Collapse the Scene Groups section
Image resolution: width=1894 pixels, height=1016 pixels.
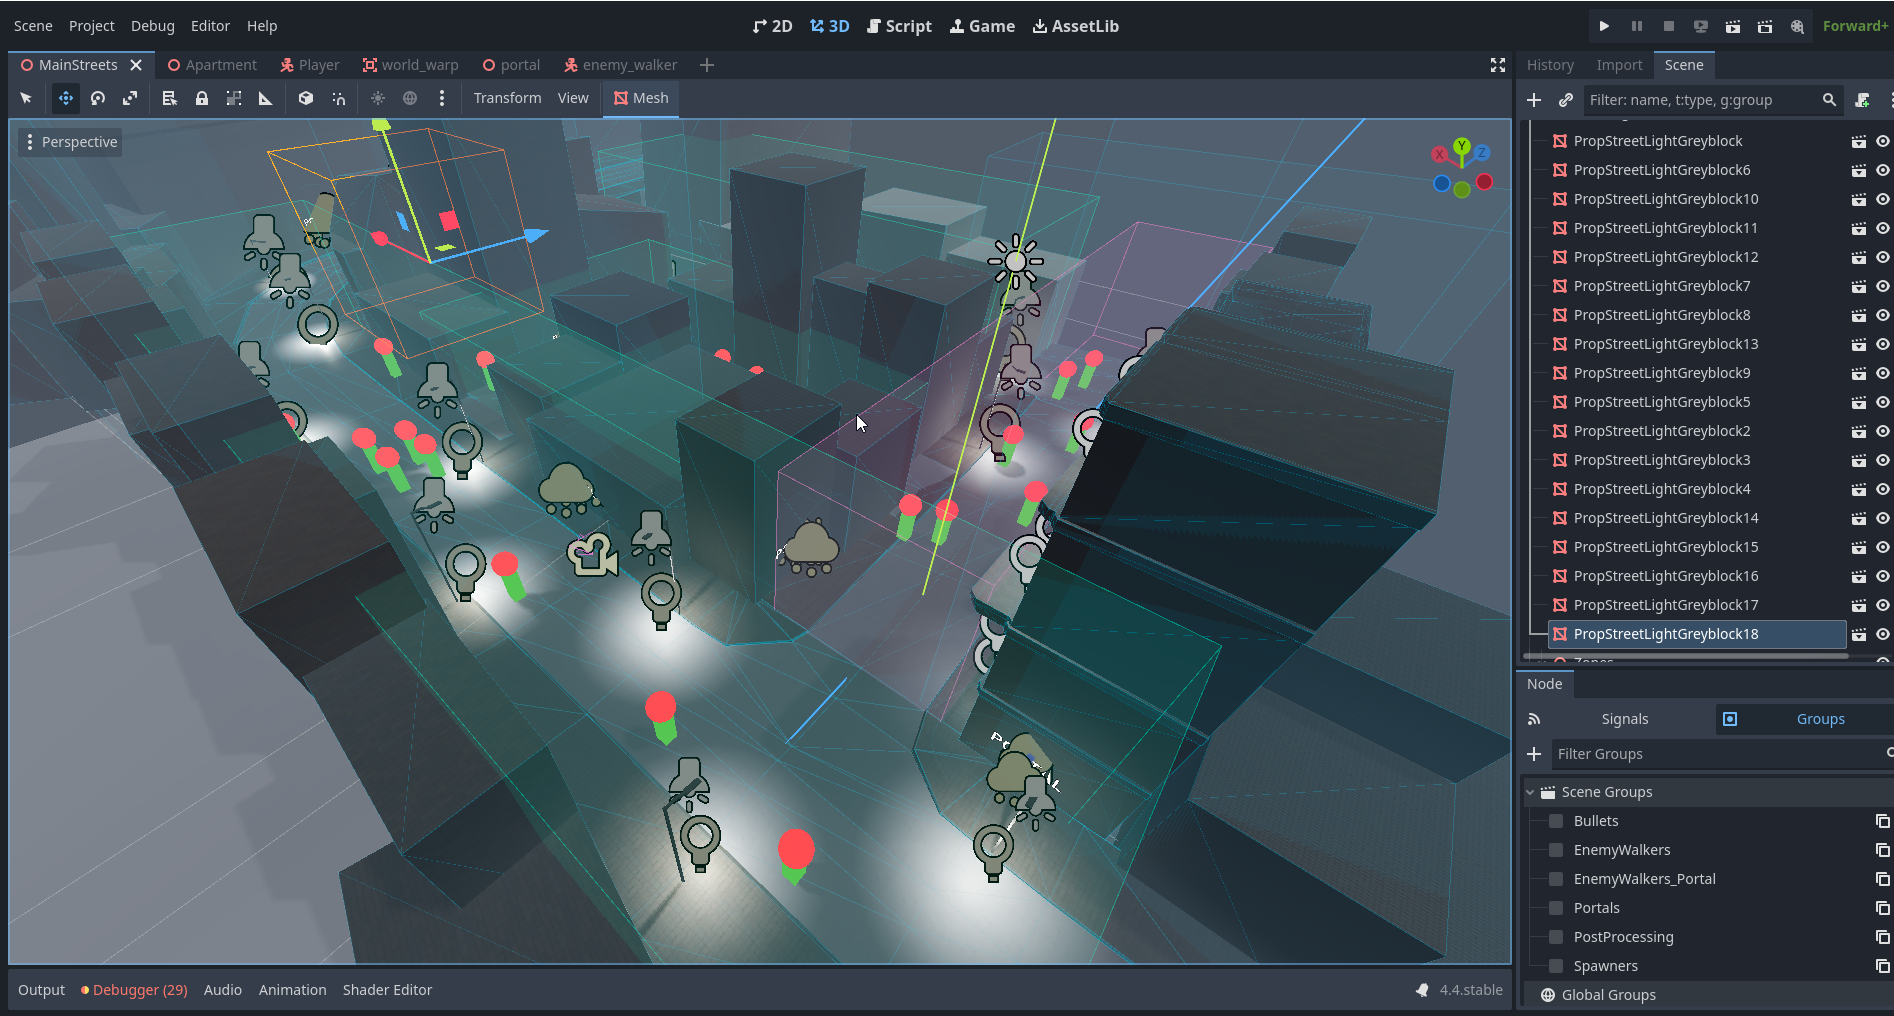(x=1530, y=792)
